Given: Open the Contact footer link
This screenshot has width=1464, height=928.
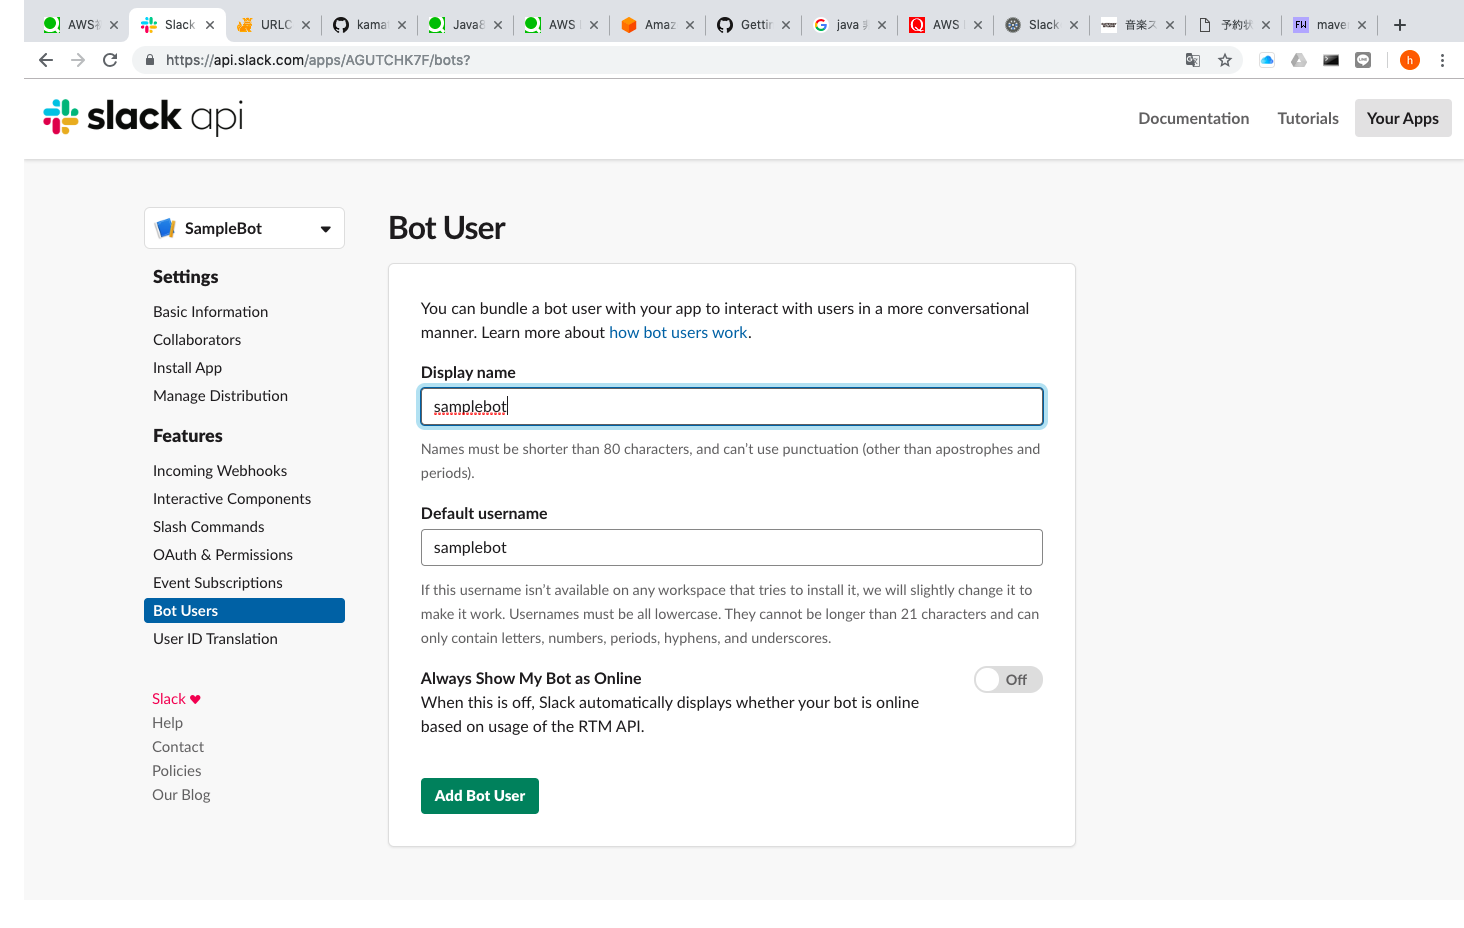Looking at the screenshot, I should click(x=178, y=747).
